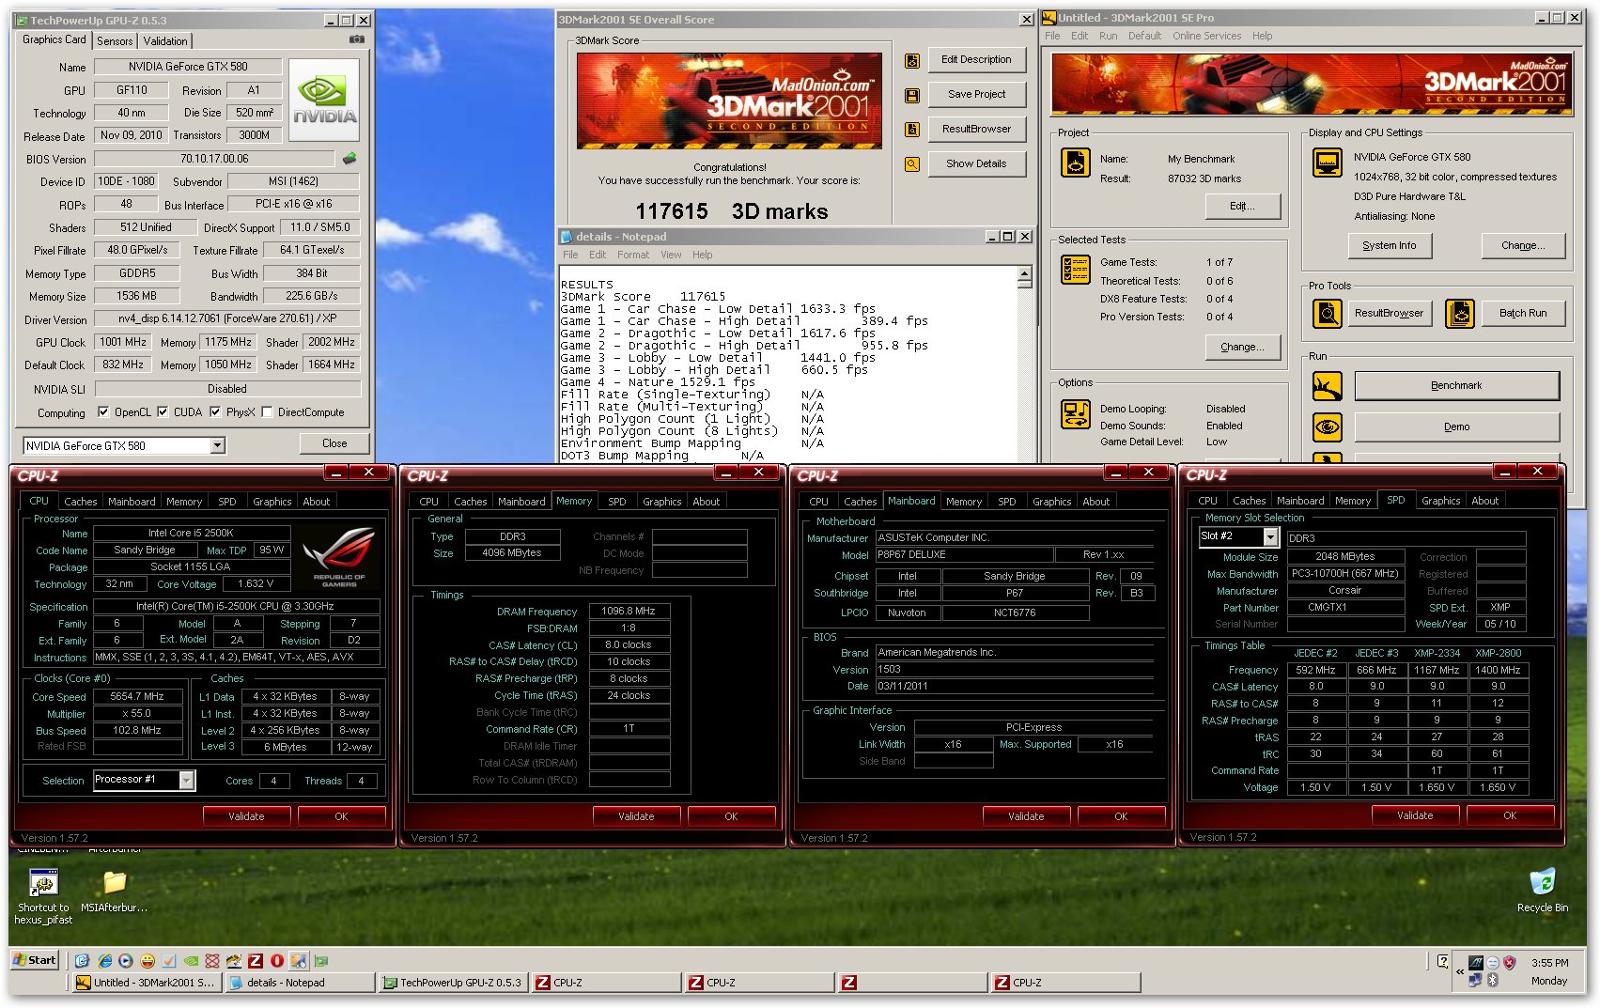
Task: Open the Caches tab in the first CPU-Z window
Action: (x=80, y=502)
